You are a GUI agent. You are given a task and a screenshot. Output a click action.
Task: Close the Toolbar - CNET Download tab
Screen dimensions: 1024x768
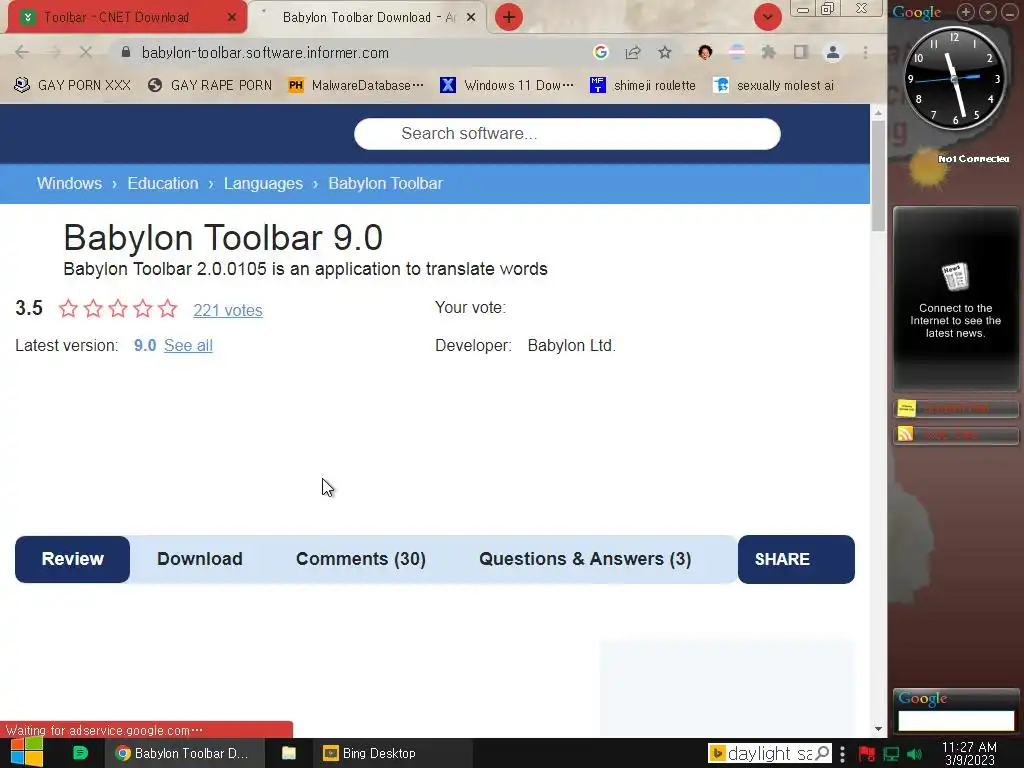click(231, 18)
